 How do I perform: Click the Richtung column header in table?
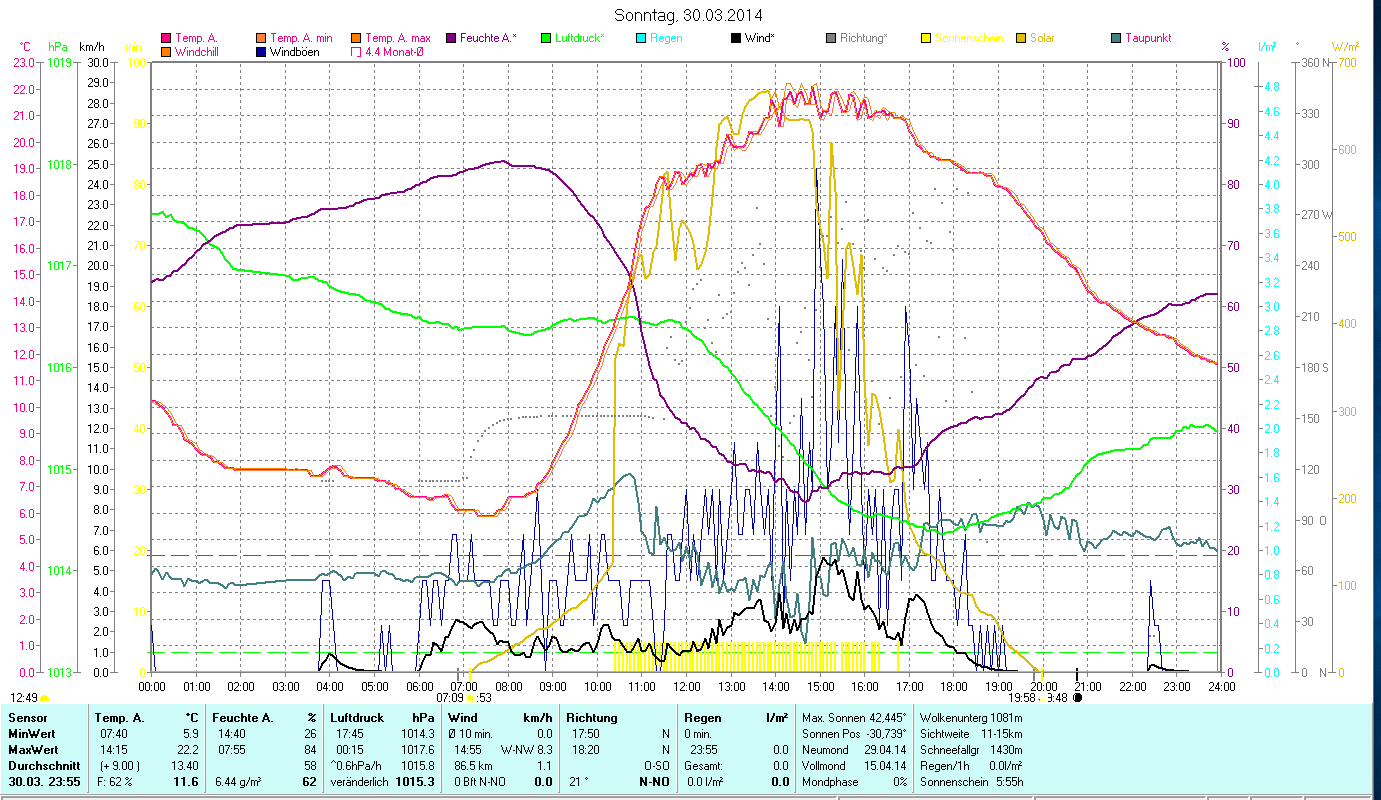pos(591,718)
